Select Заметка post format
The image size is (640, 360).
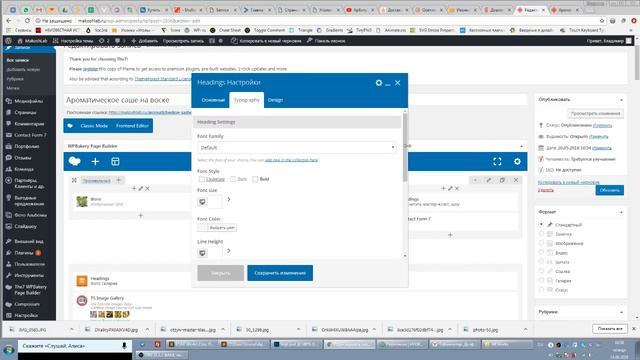coord(541,234)
